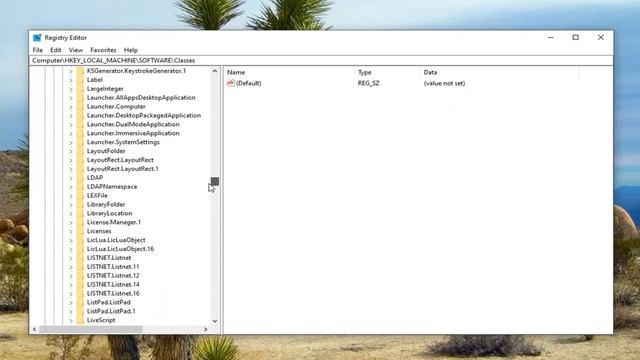Image resolution: width=640 pixels, height=360 pixels.
Task: Expand the LISTNET.Listnet.12 key
Action: click(71, 276)
